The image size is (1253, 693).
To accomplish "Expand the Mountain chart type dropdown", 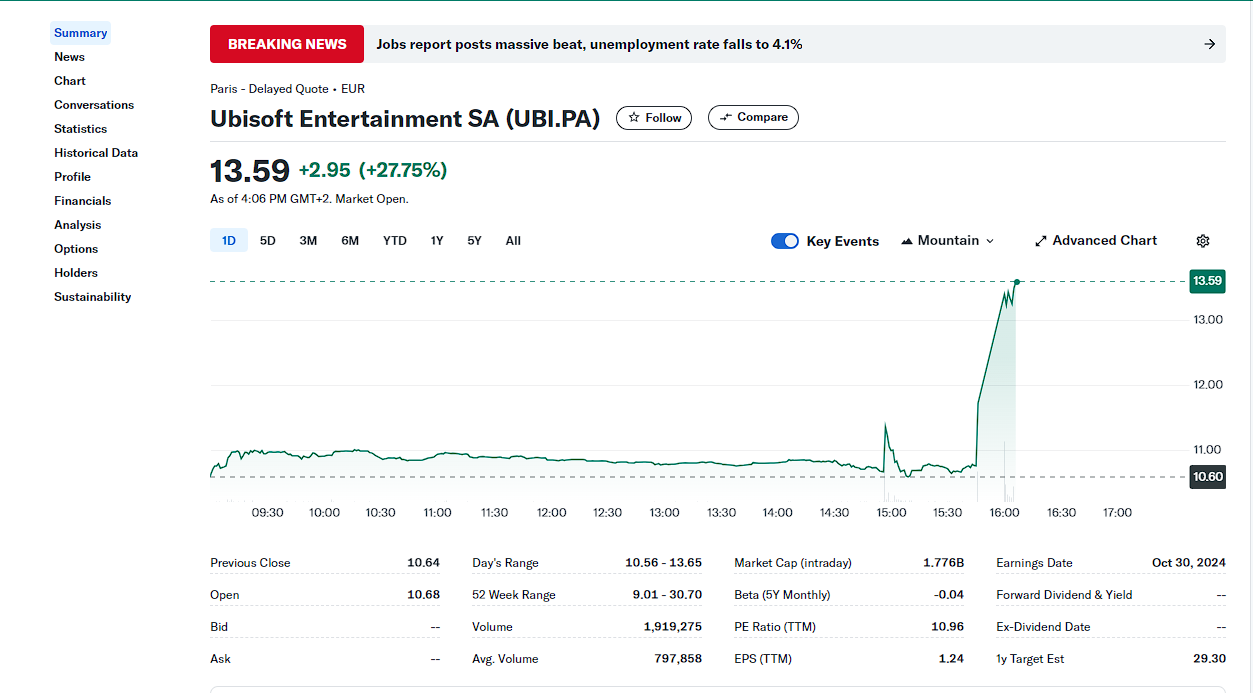I will 947,241.
